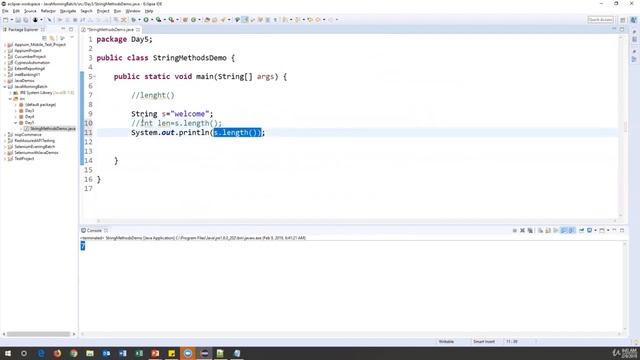Toggle Show Console When Standard Error Changes
This screenshot has height=360, width=640.
572,231
